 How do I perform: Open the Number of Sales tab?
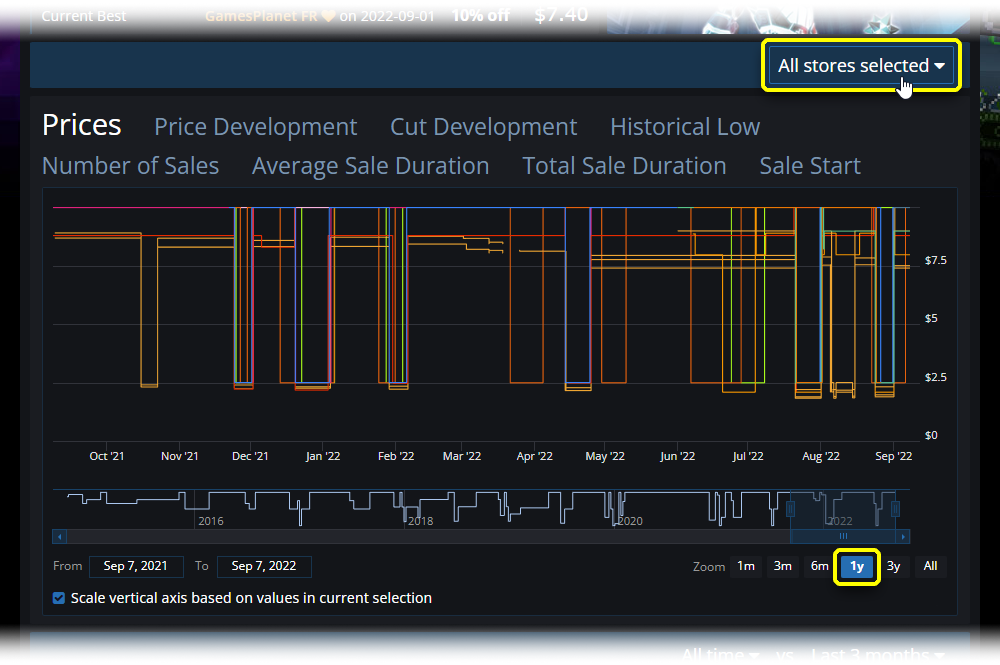130,165
